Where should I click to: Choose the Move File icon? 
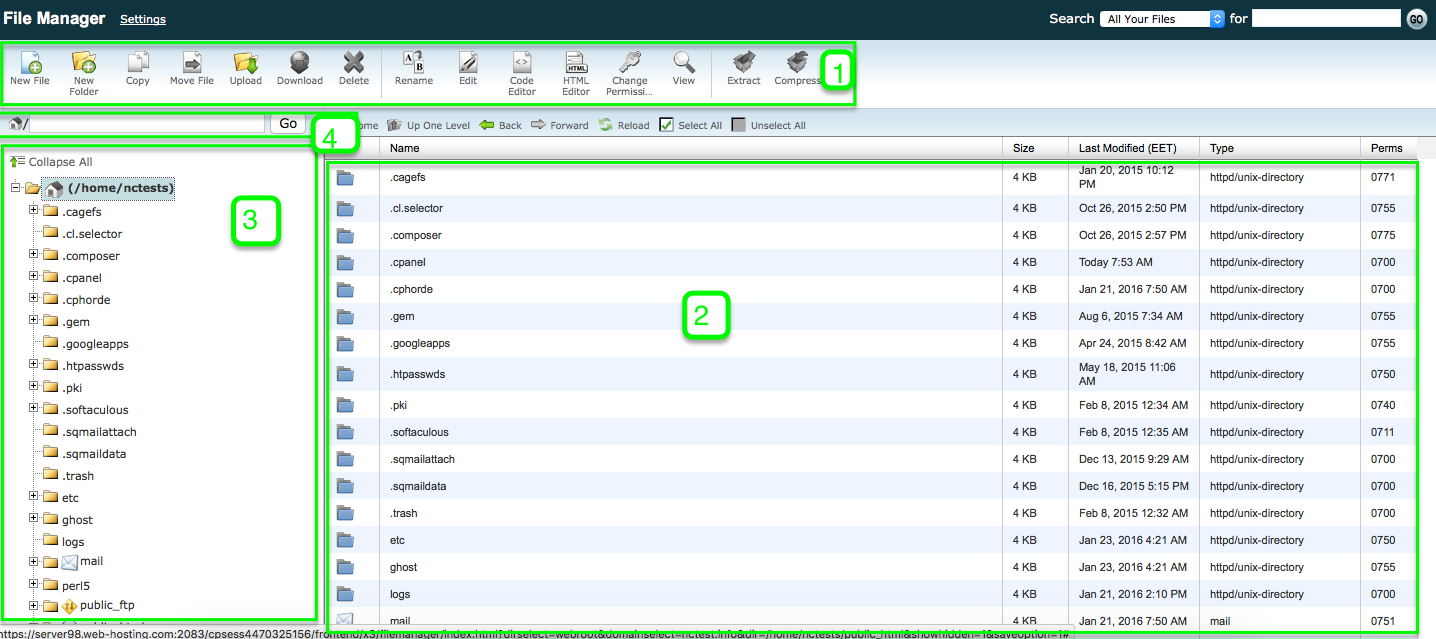(192, 63)
